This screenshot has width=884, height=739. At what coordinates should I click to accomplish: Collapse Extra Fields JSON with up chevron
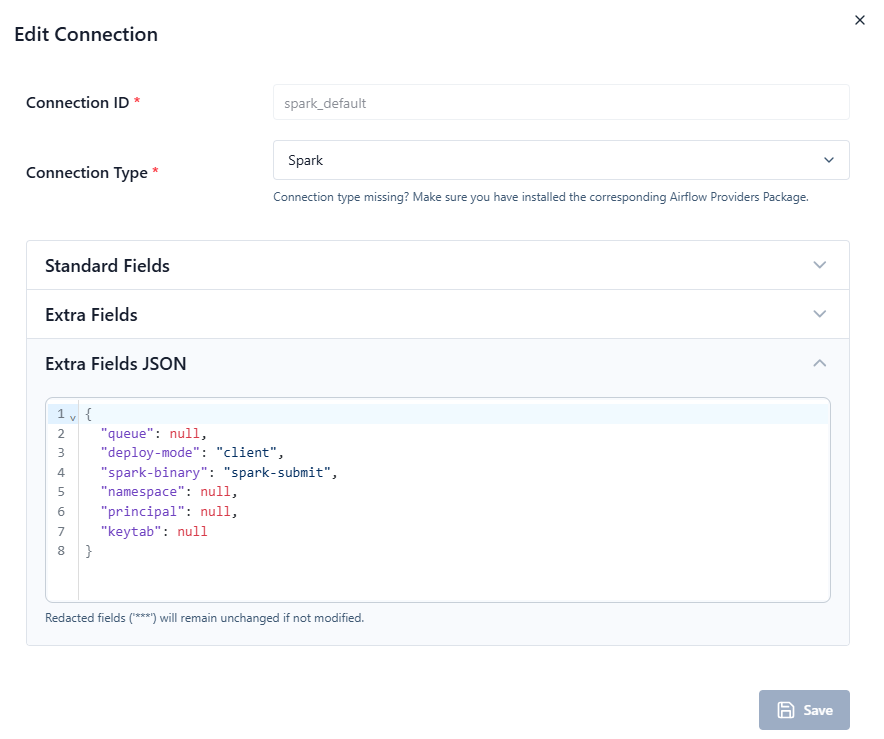coord(820,363)
